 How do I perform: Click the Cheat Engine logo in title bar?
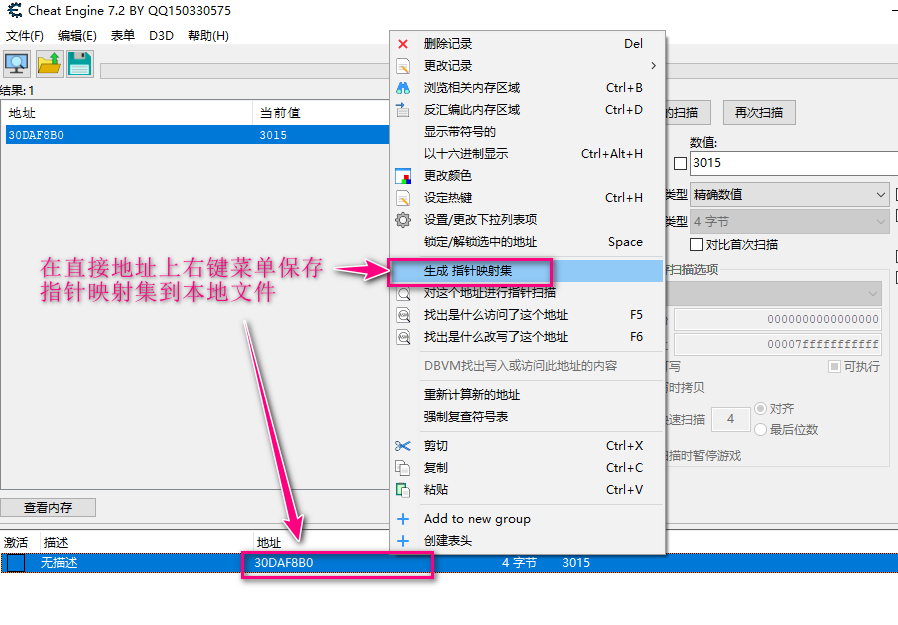click(x=14, y=10)
